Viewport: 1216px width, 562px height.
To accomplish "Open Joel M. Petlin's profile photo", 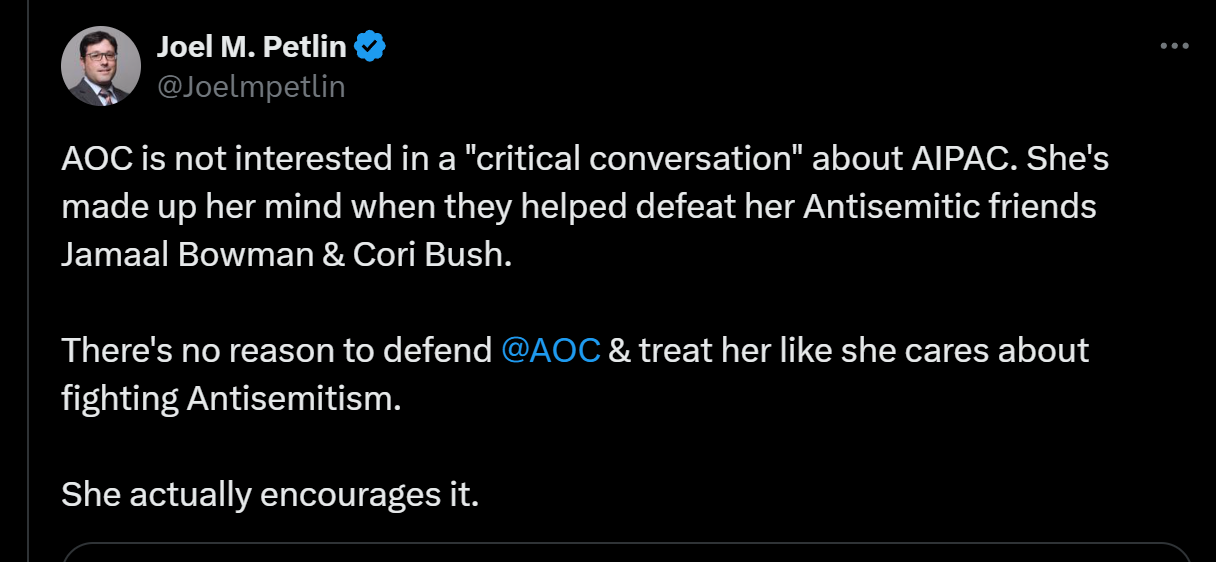I will (x=101, y=66).
